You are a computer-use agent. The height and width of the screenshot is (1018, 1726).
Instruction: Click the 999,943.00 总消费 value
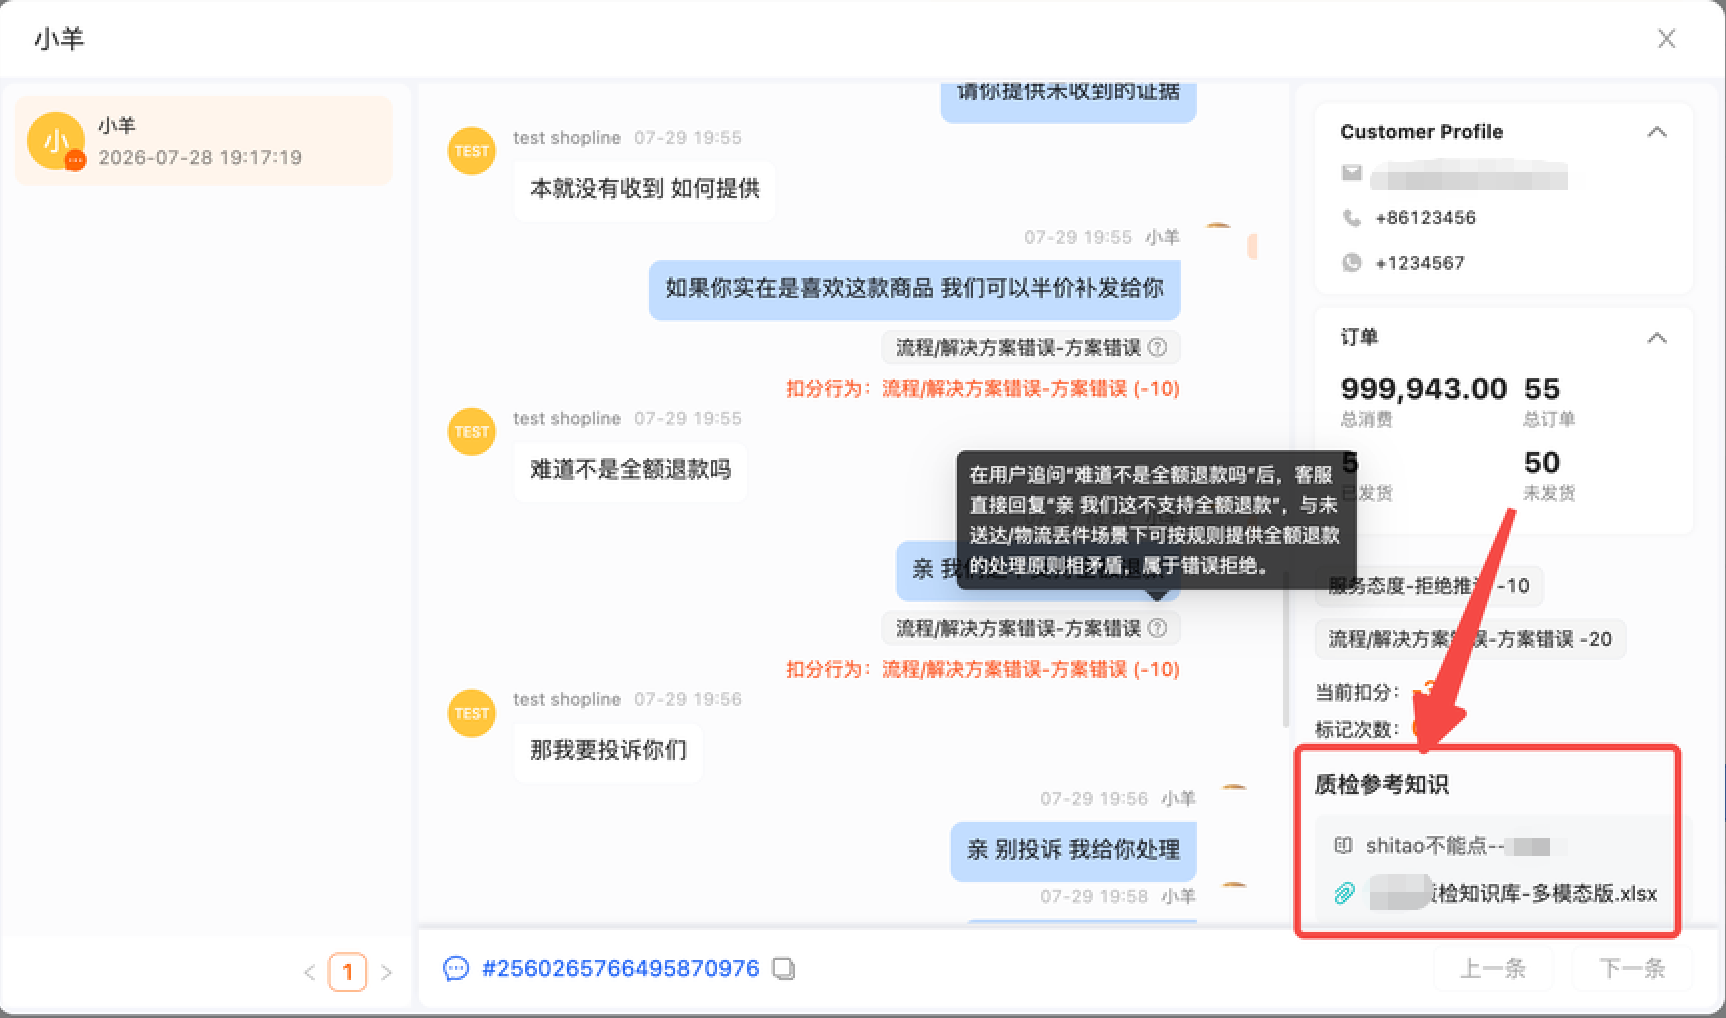pos(1423,389)
